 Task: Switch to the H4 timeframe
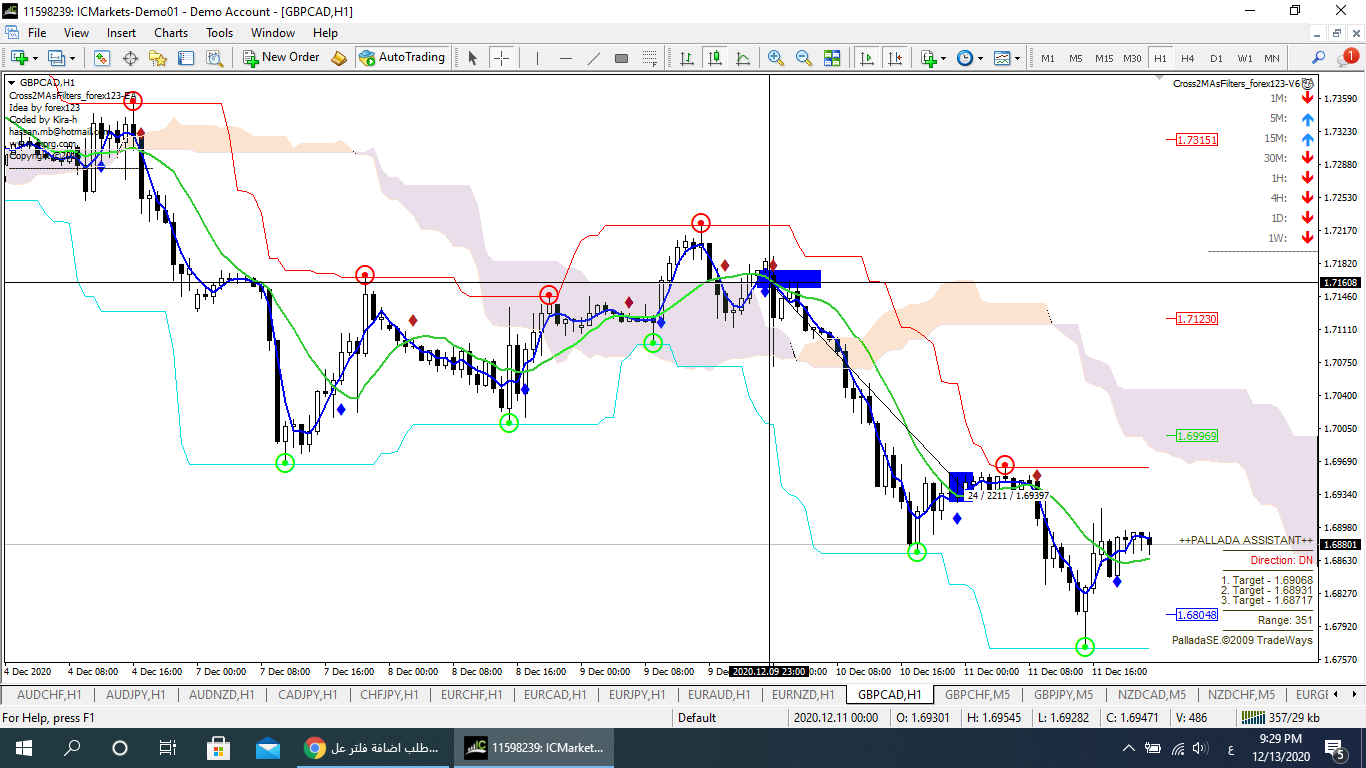(1187, 58)
